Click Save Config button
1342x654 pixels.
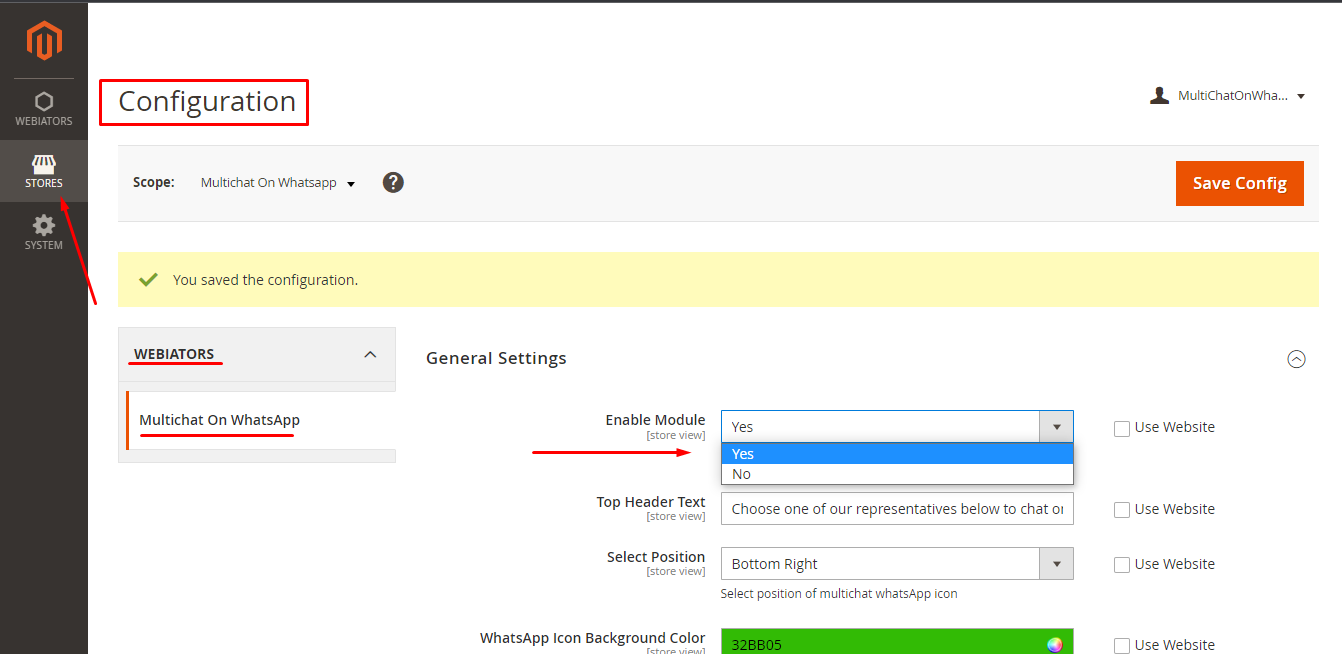1240,183
